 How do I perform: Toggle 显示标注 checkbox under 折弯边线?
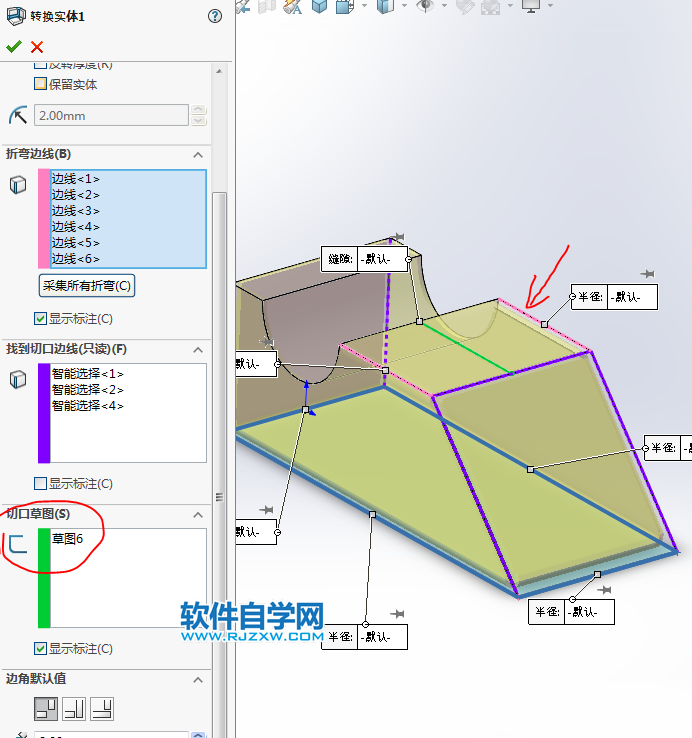41,319
